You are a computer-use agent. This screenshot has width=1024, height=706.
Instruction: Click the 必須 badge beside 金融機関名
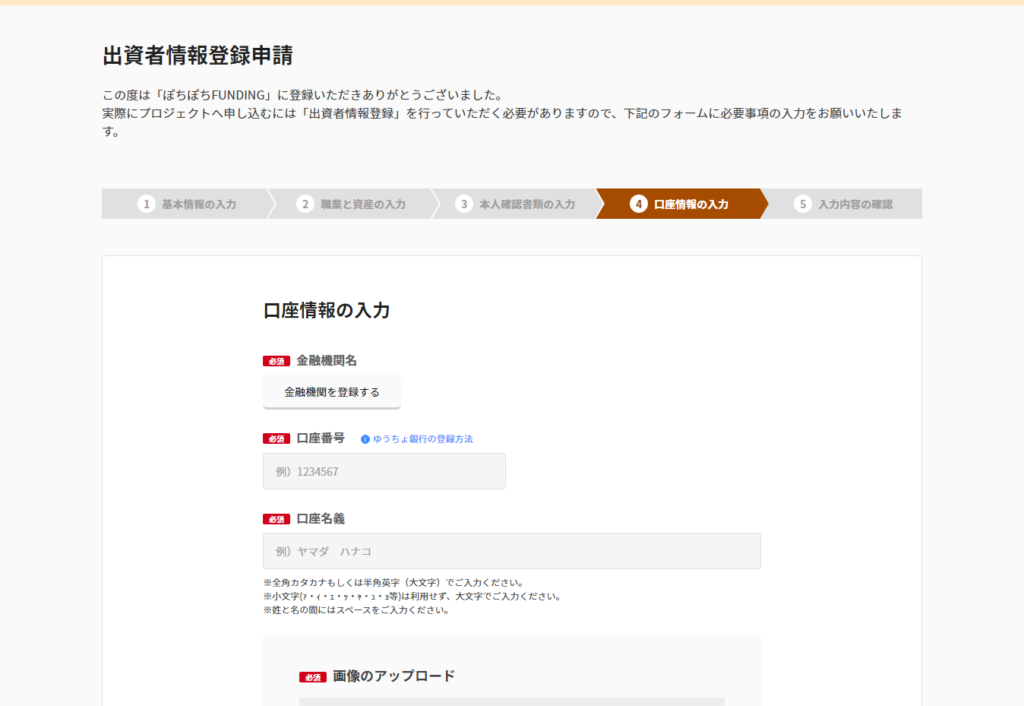click(277, 361)
